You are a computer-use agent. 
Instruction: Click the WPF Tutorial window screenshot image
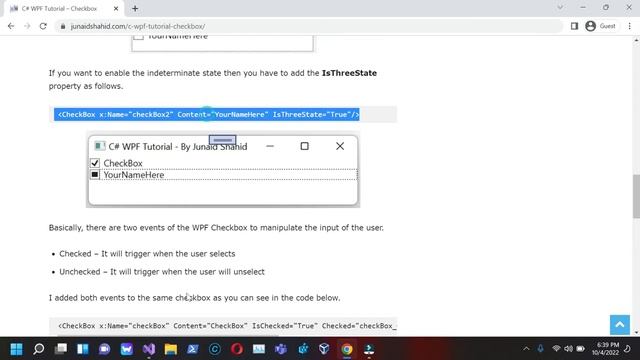click(x=223, y=169)
